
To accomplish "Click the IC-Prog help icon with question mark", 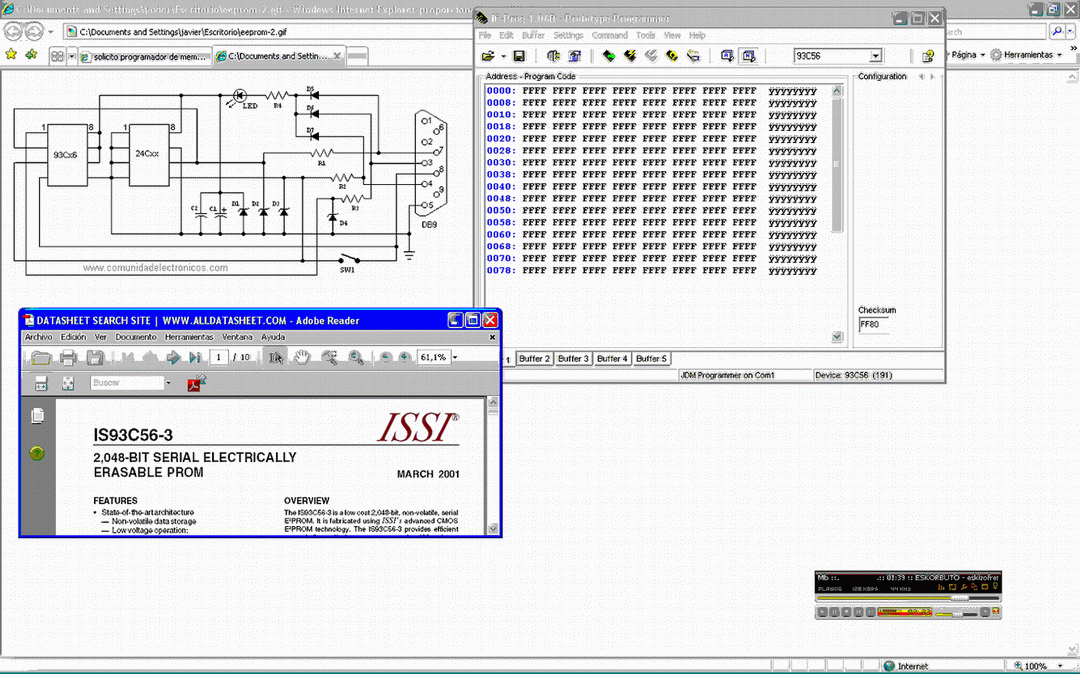I will (x=928, y=56).
